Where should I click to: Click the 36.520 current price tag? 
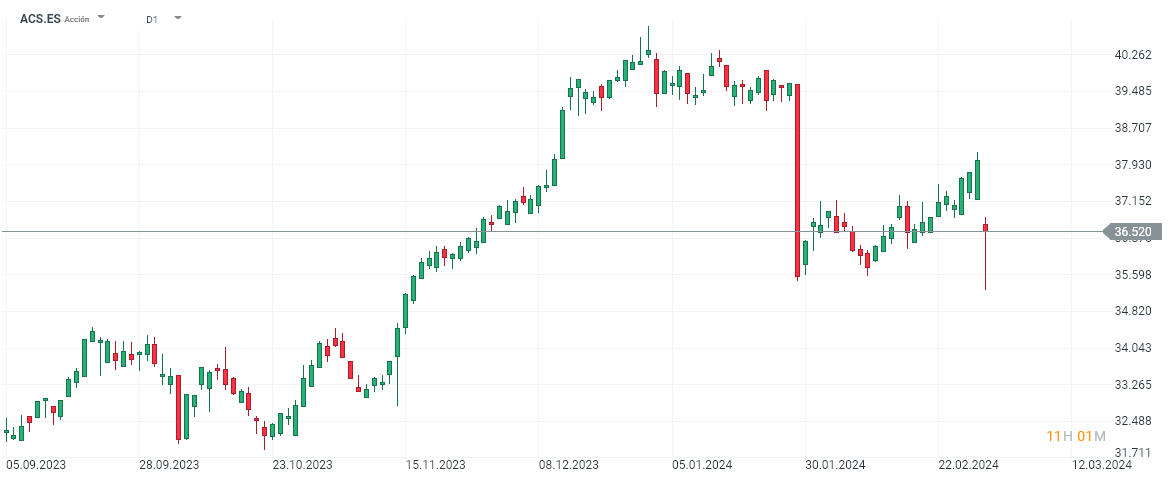(1131, 232)
